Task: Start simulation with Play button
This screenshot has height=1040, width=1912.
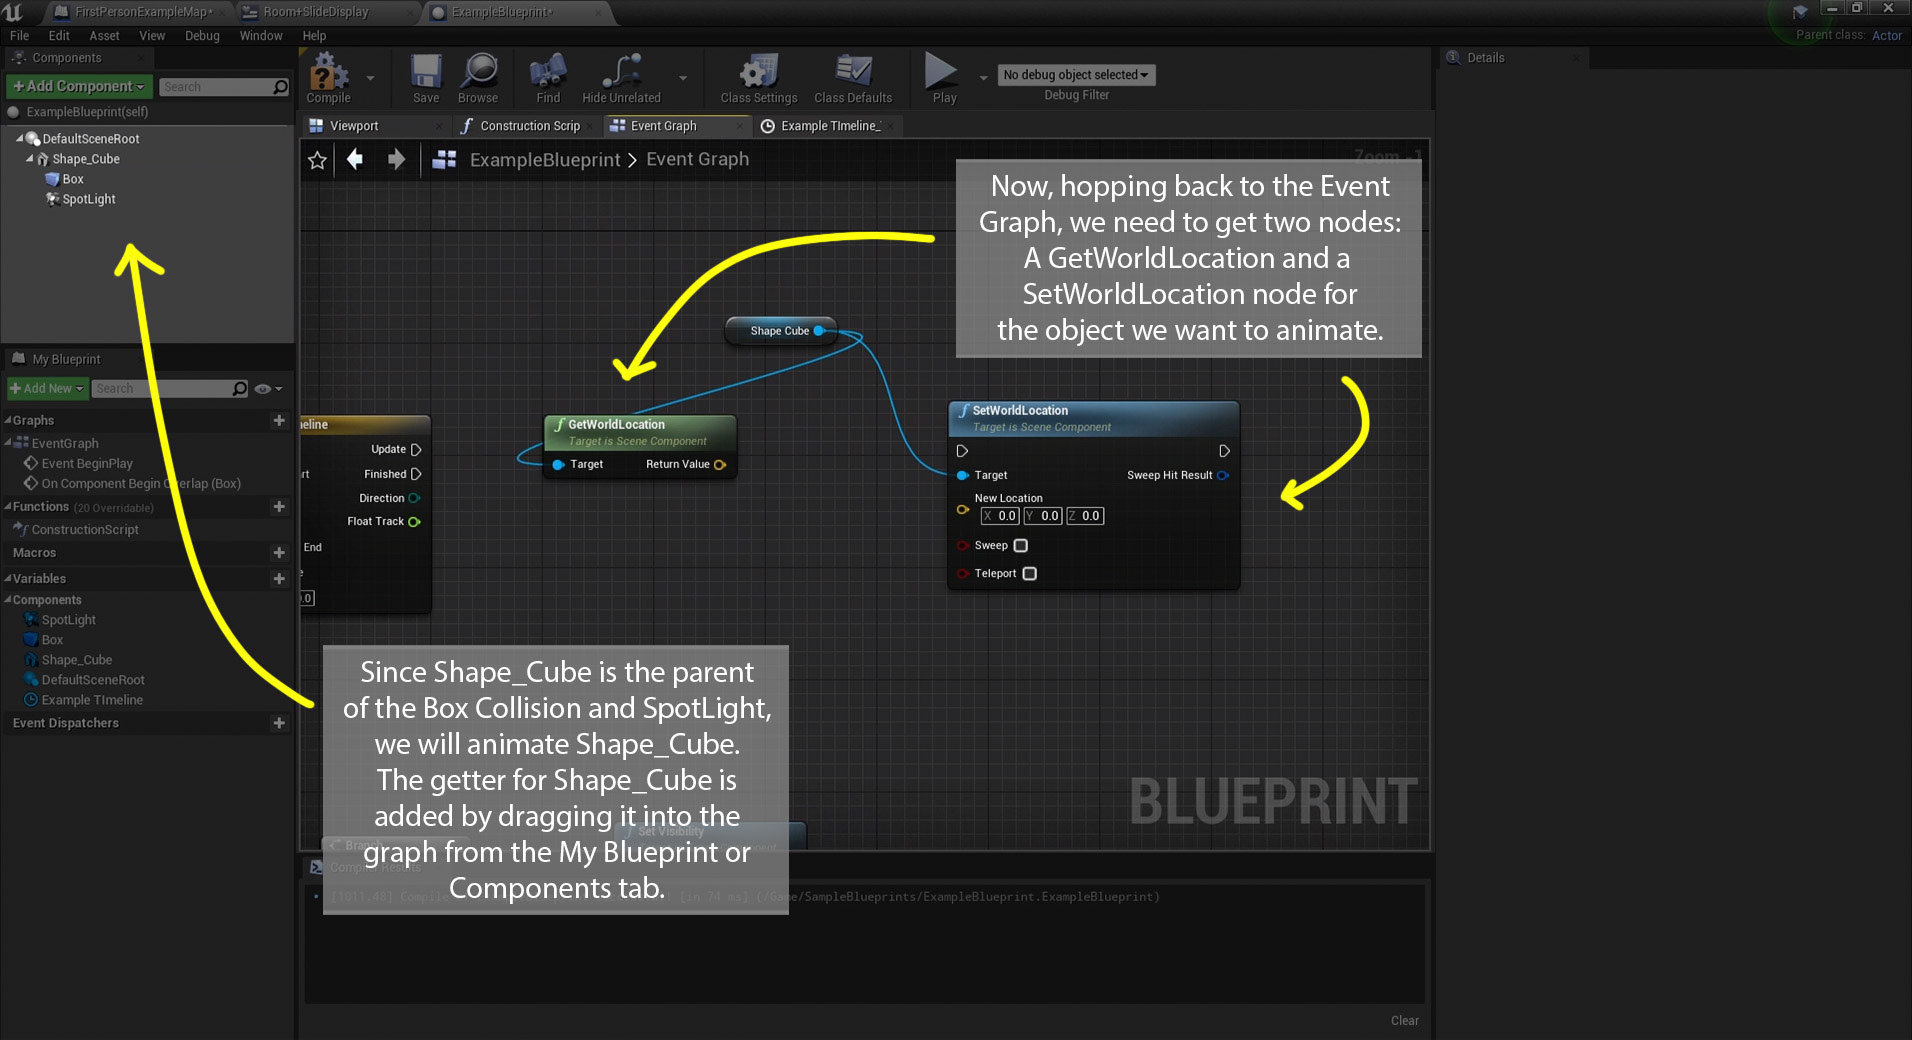Action: (x=944, y=78)
